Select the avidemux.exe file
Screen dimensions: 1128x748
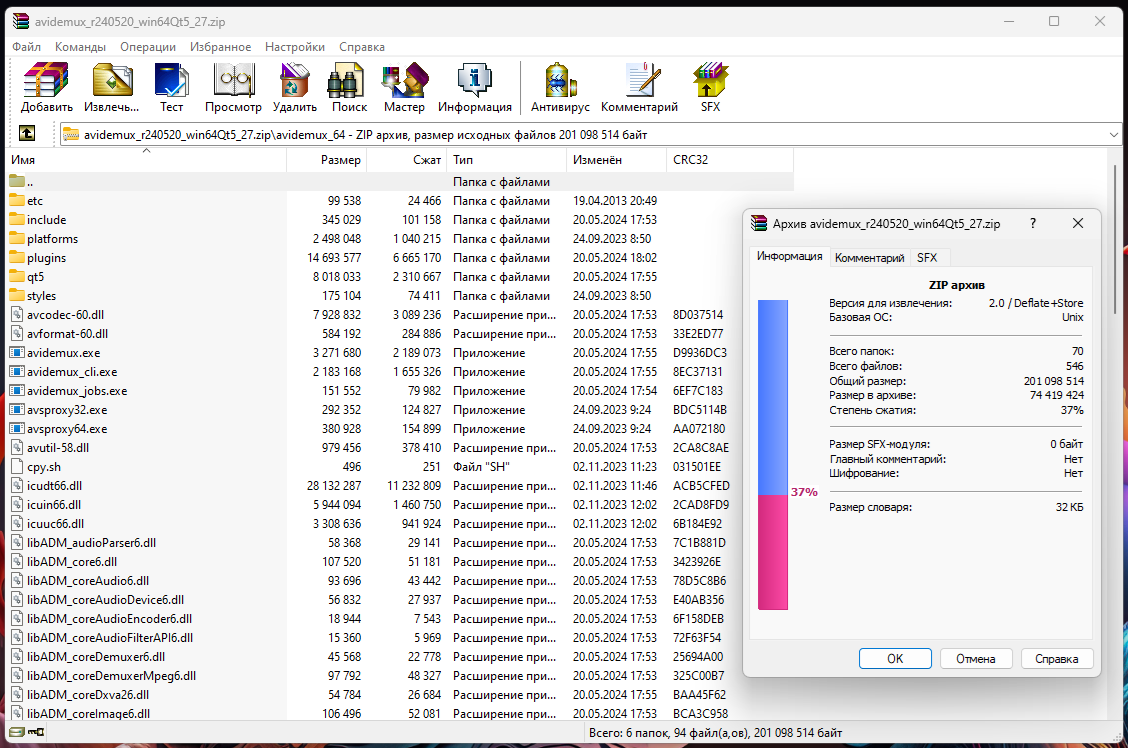pos(63,353)
